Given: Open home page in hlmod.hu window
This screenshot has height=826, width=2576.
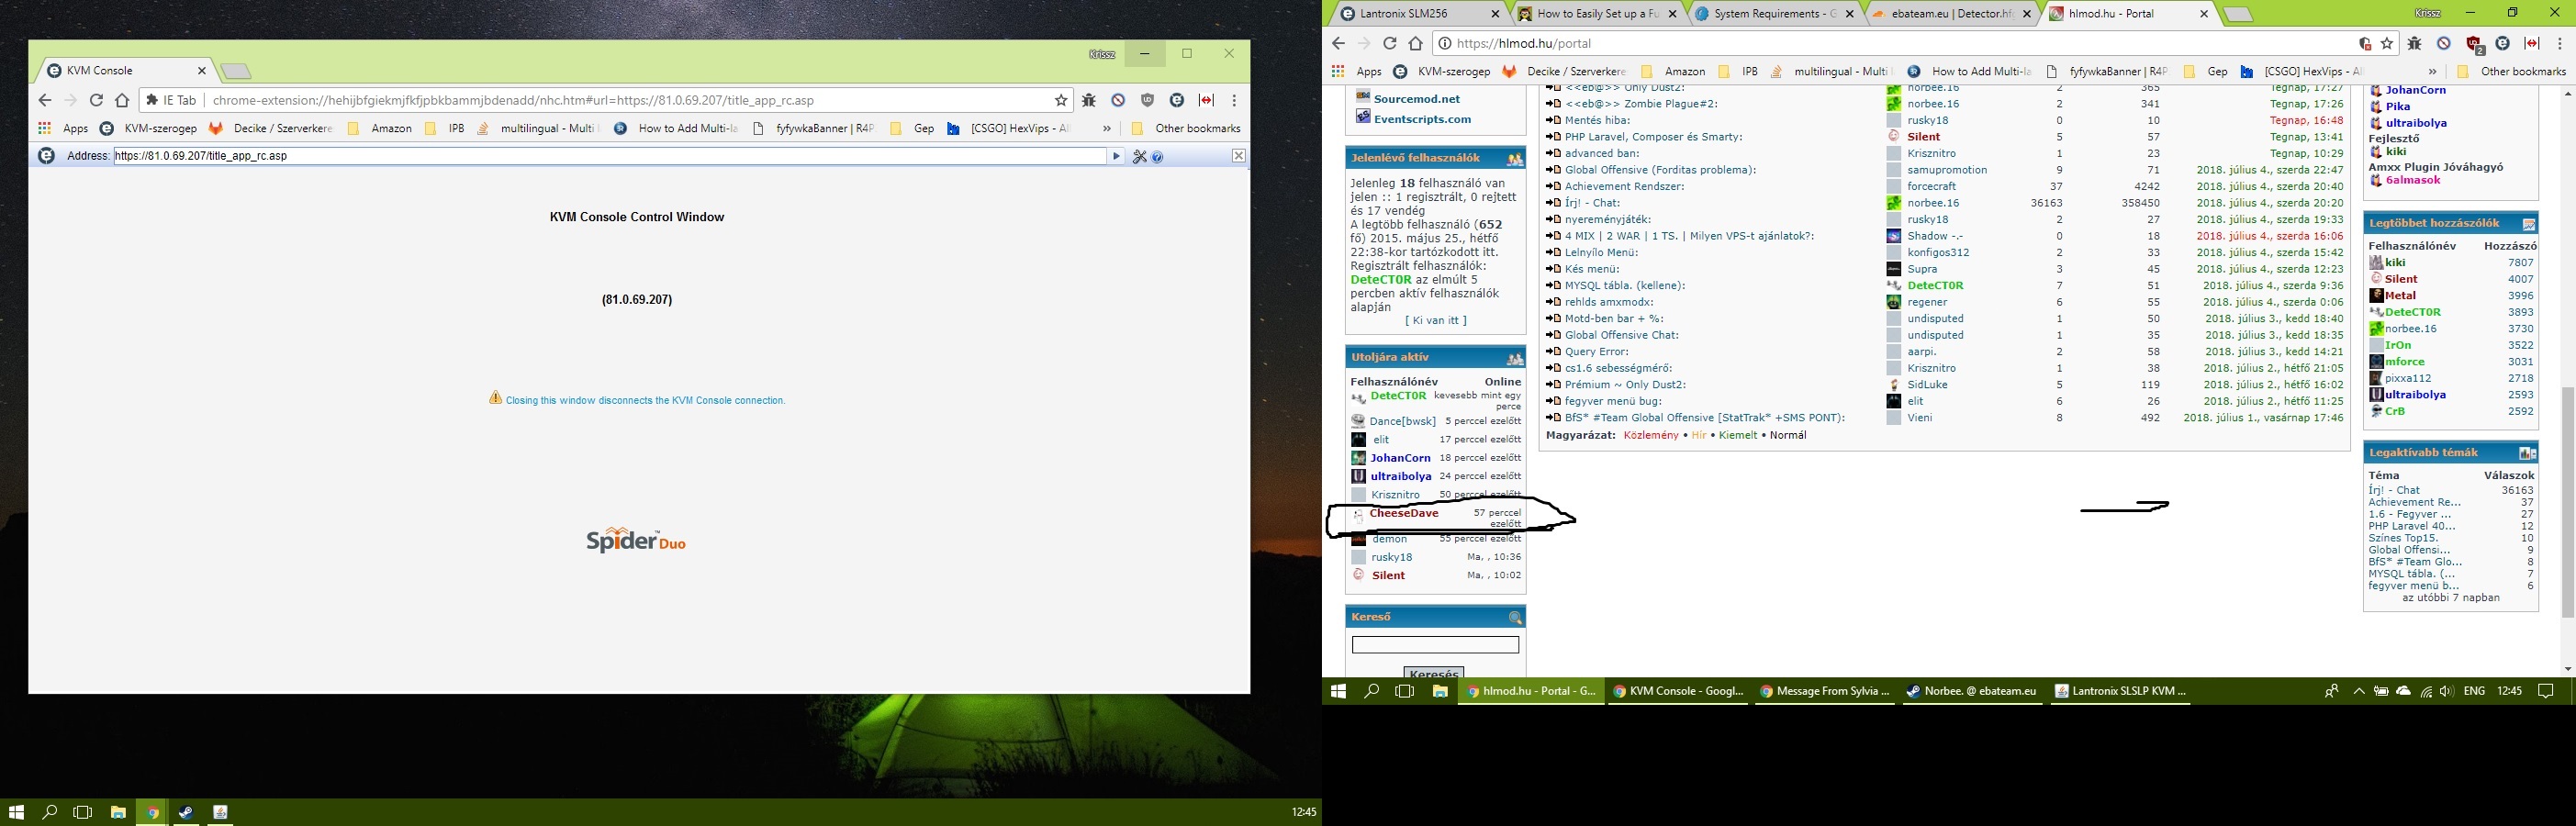Looking at the screenshot, I should [x=1415, y=43].
